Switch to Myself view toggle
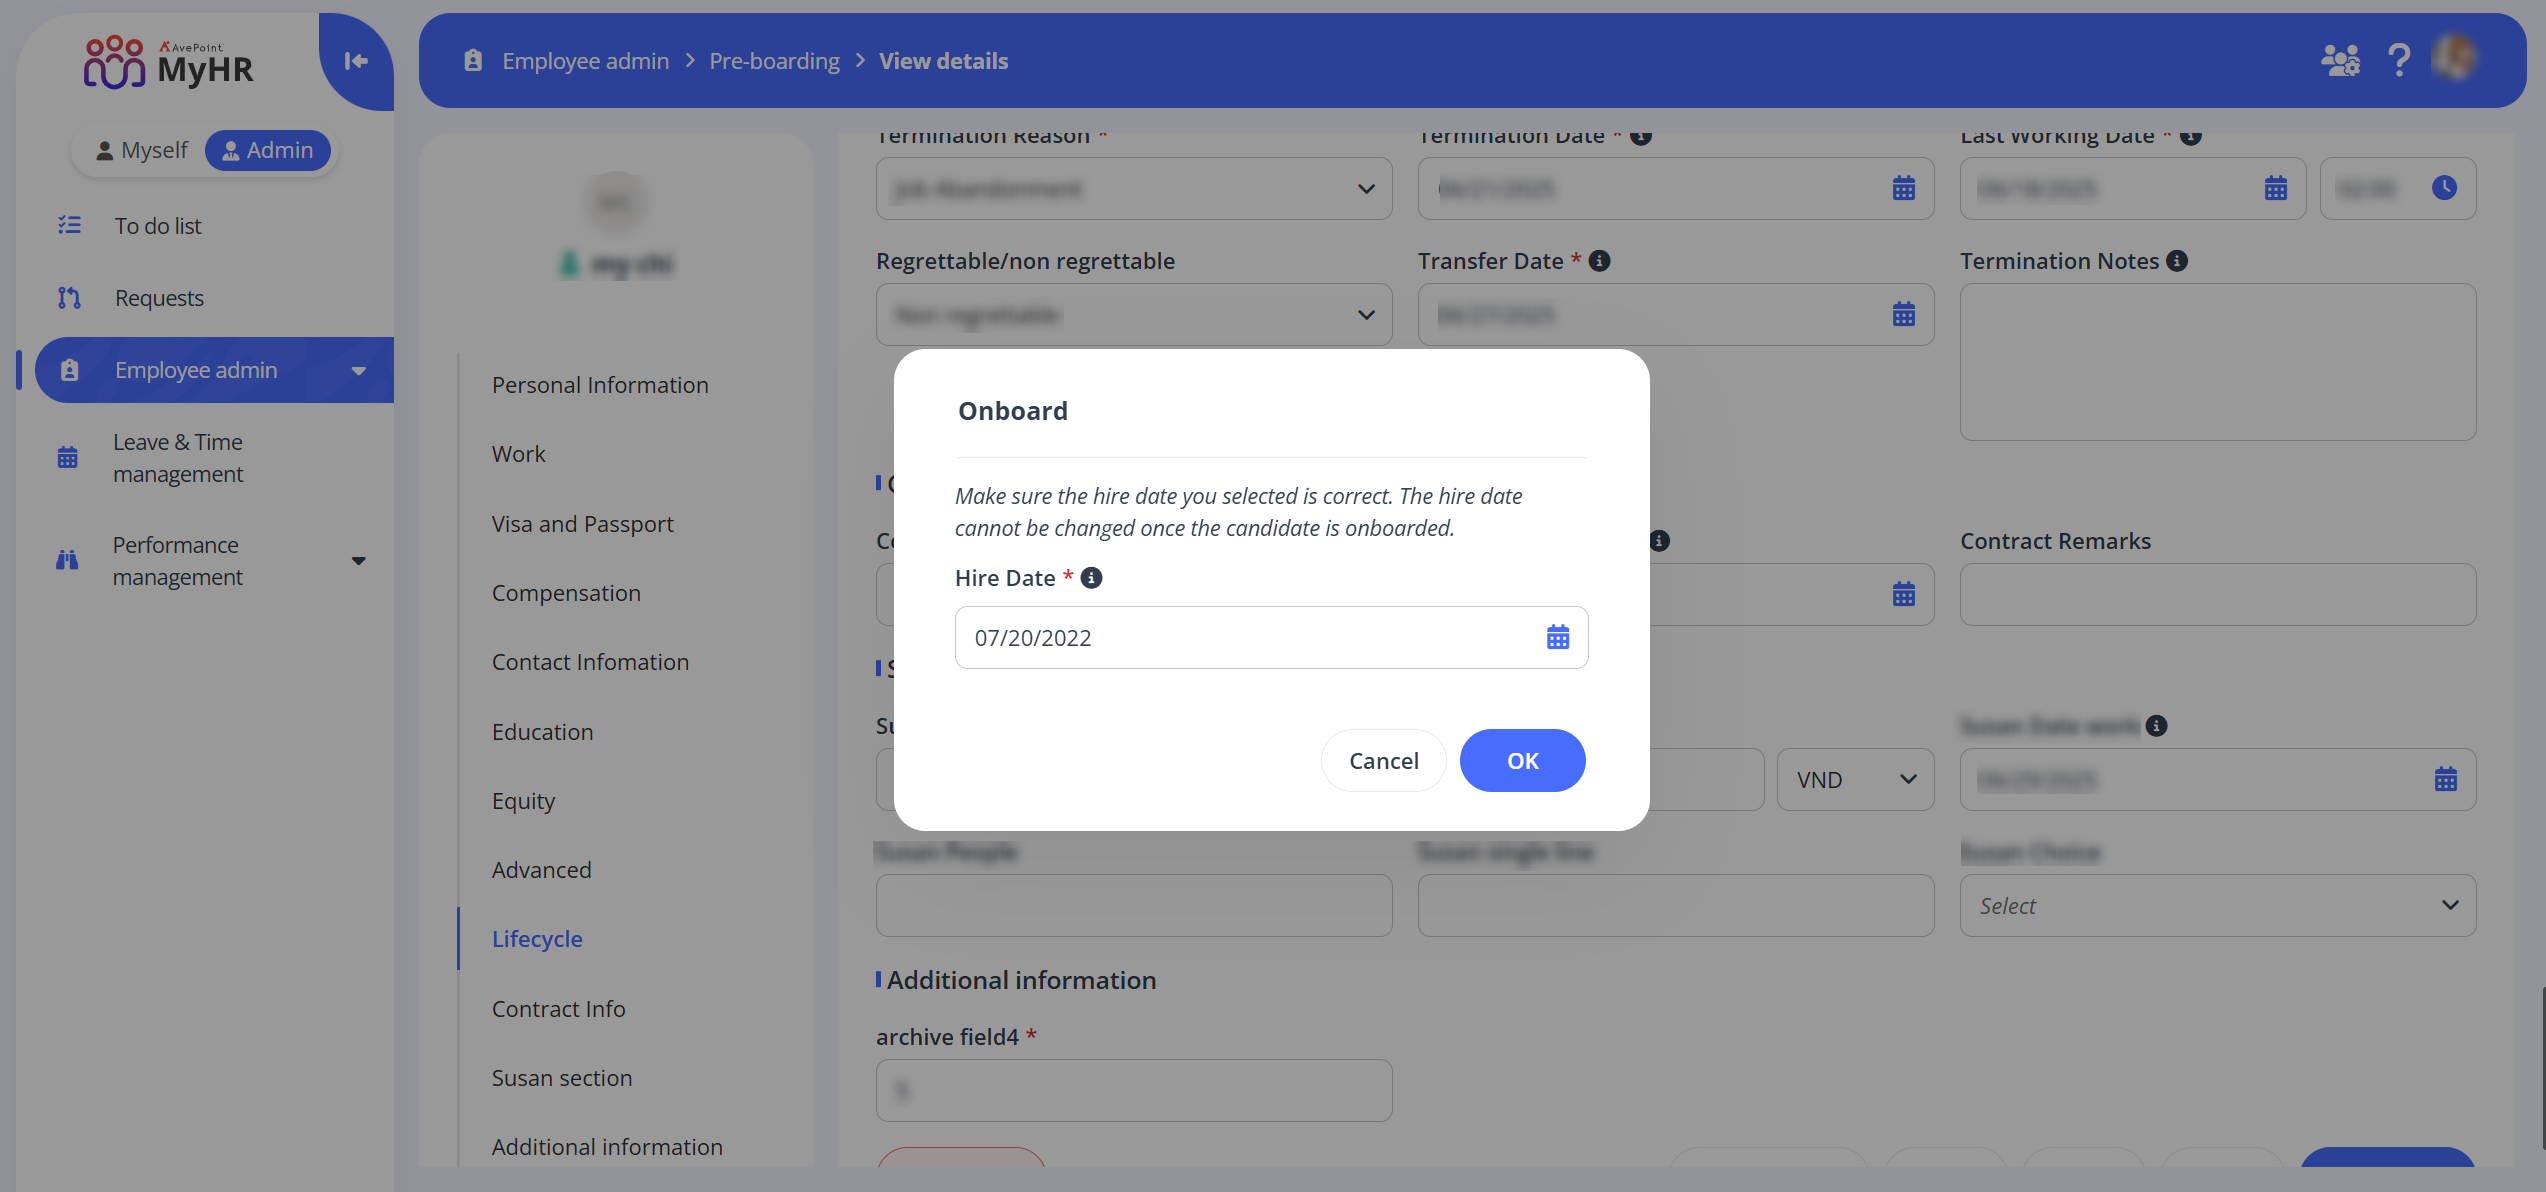Image resolution: width=2546 pixels, height=1192 pixels. pyautogui.click(x=141, y=150)
